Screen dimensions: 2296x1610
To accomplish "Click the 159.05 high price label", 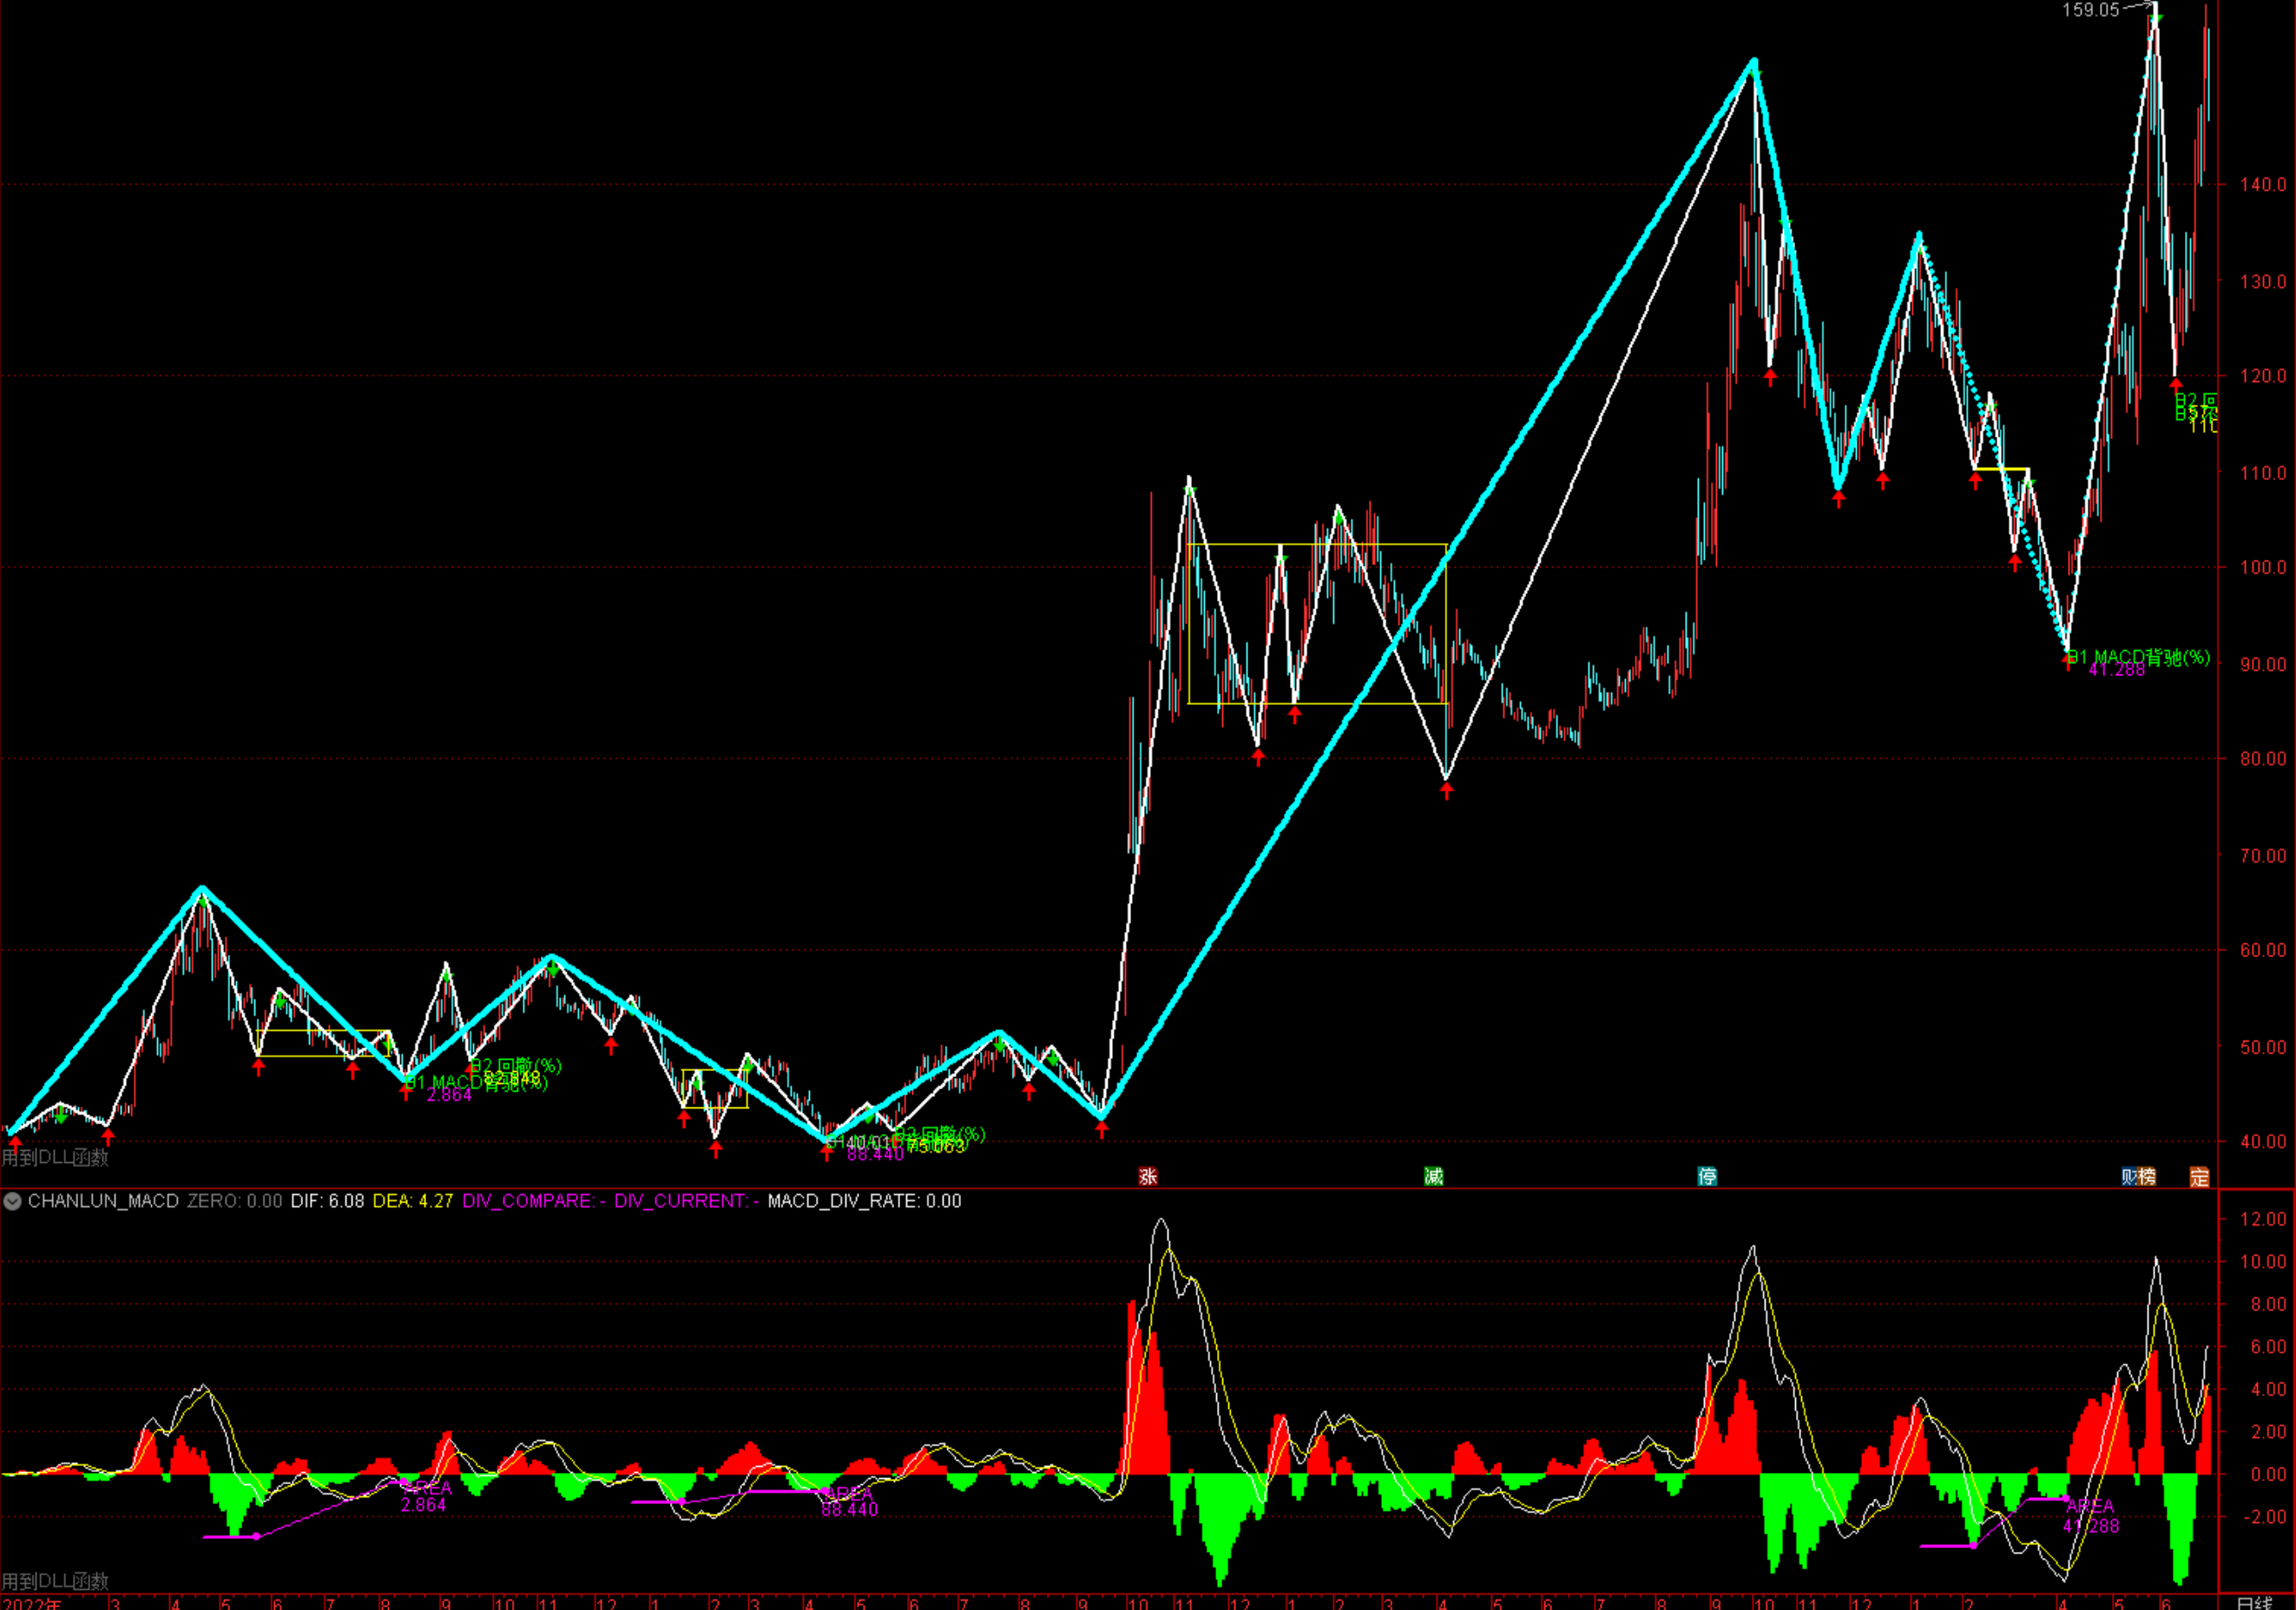I will click(2090, 10).
